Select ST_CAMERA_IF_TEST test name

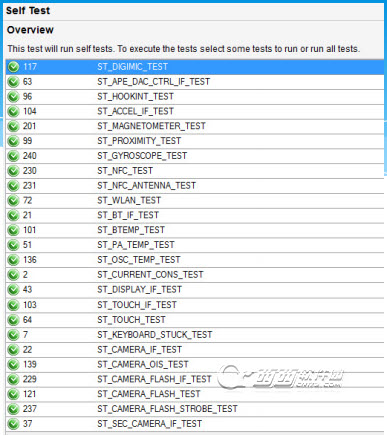pos(140,350)
